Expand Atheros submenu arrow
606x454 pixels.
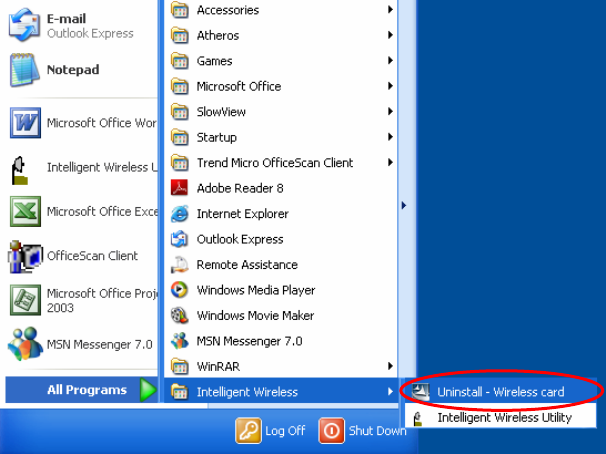point(390,35)
